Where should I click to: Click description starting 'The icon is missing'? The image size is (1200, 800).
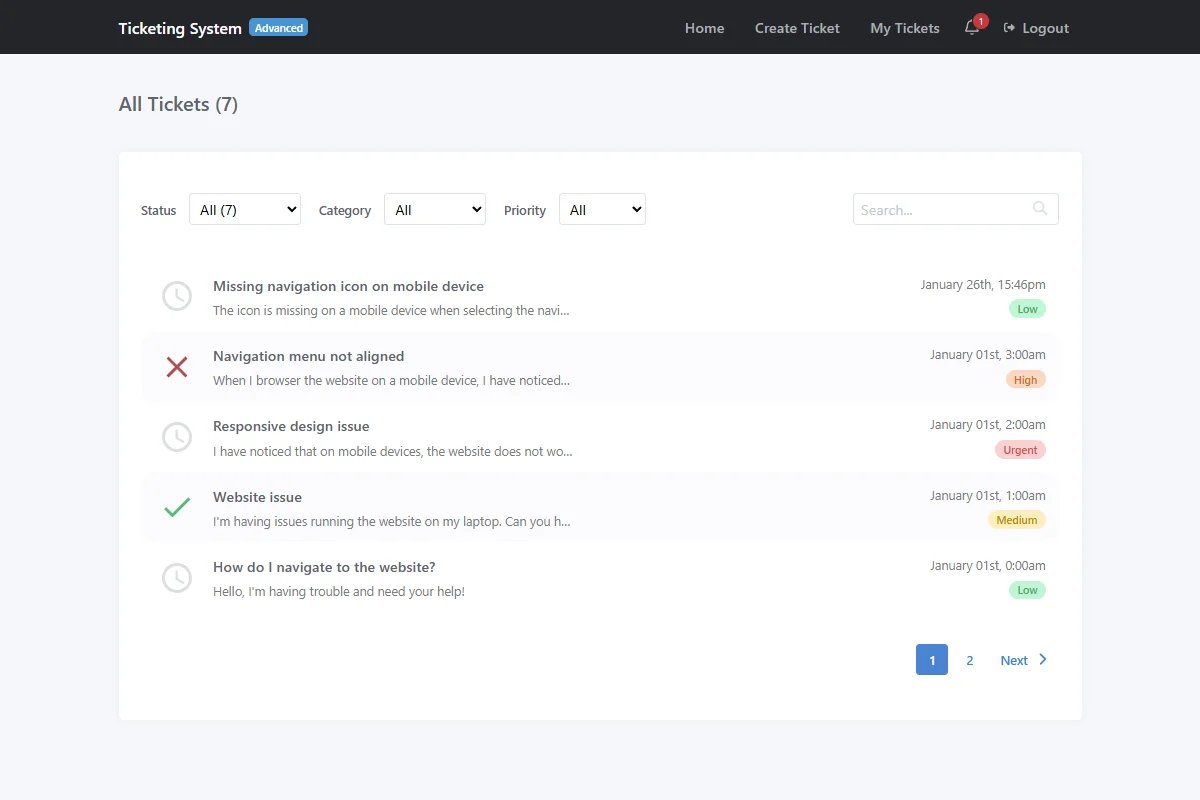point(391,310)
